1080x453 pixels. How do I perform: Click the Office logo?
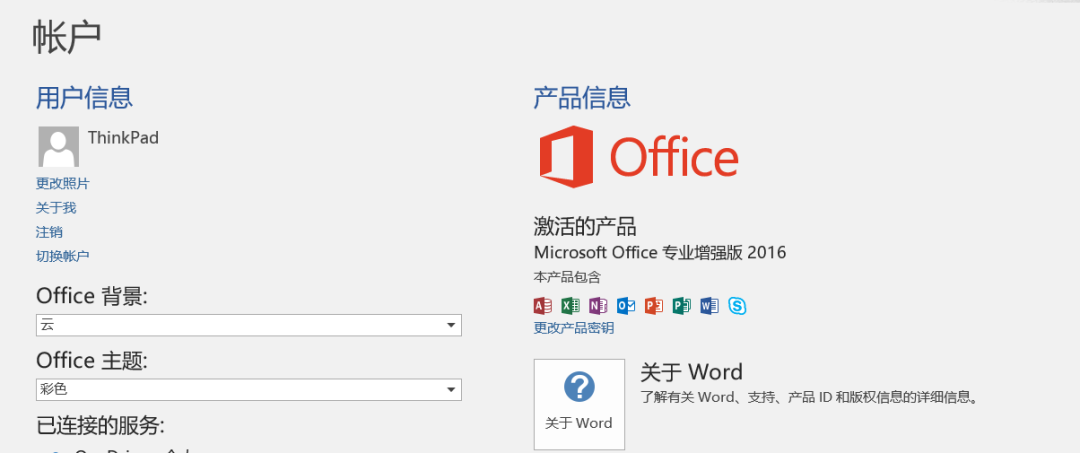[638, 157]
